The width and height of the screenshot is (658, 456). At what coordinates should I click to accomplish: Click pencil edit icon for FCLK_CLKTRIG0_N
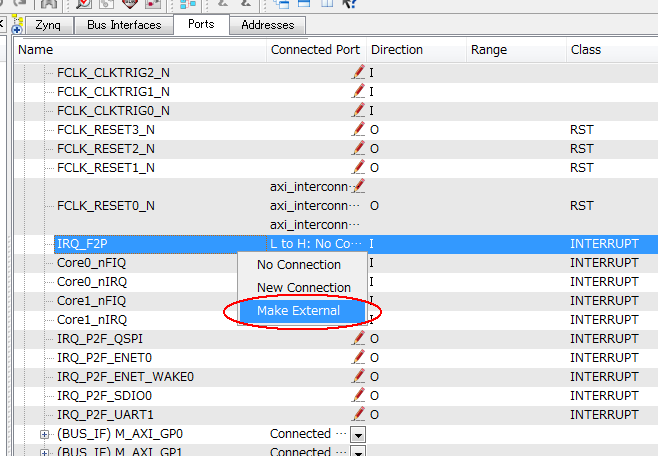(x=358, y=110)
